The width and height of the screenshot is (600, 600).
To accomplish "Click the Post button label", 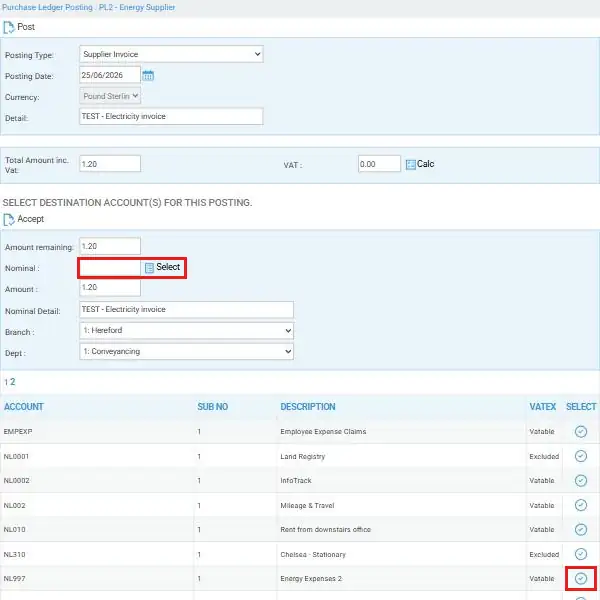I will coord(26,27).
